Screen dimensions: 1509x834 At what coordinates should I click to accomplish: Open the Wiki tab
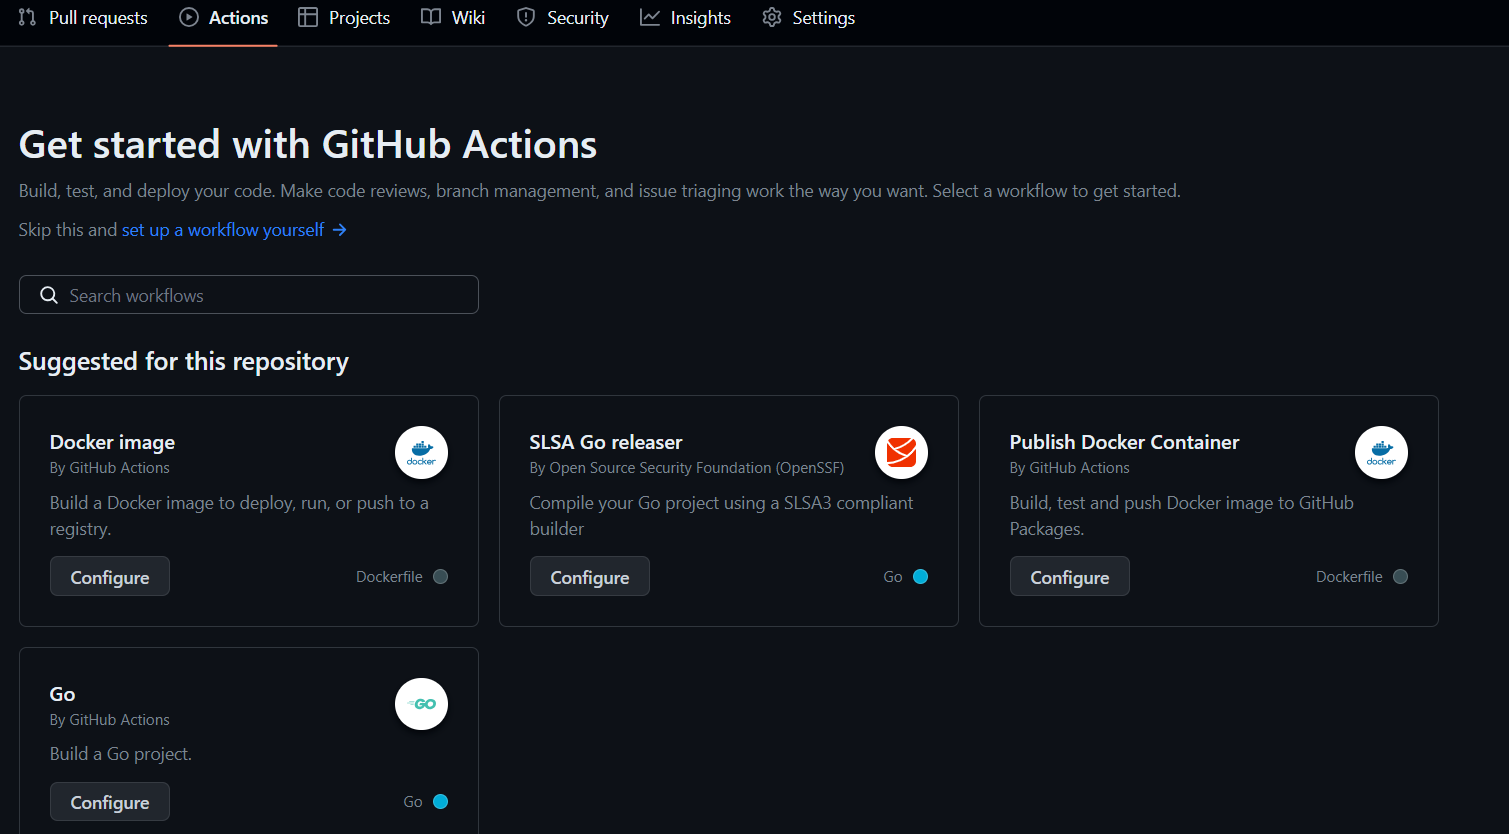[x=453, y=18]
